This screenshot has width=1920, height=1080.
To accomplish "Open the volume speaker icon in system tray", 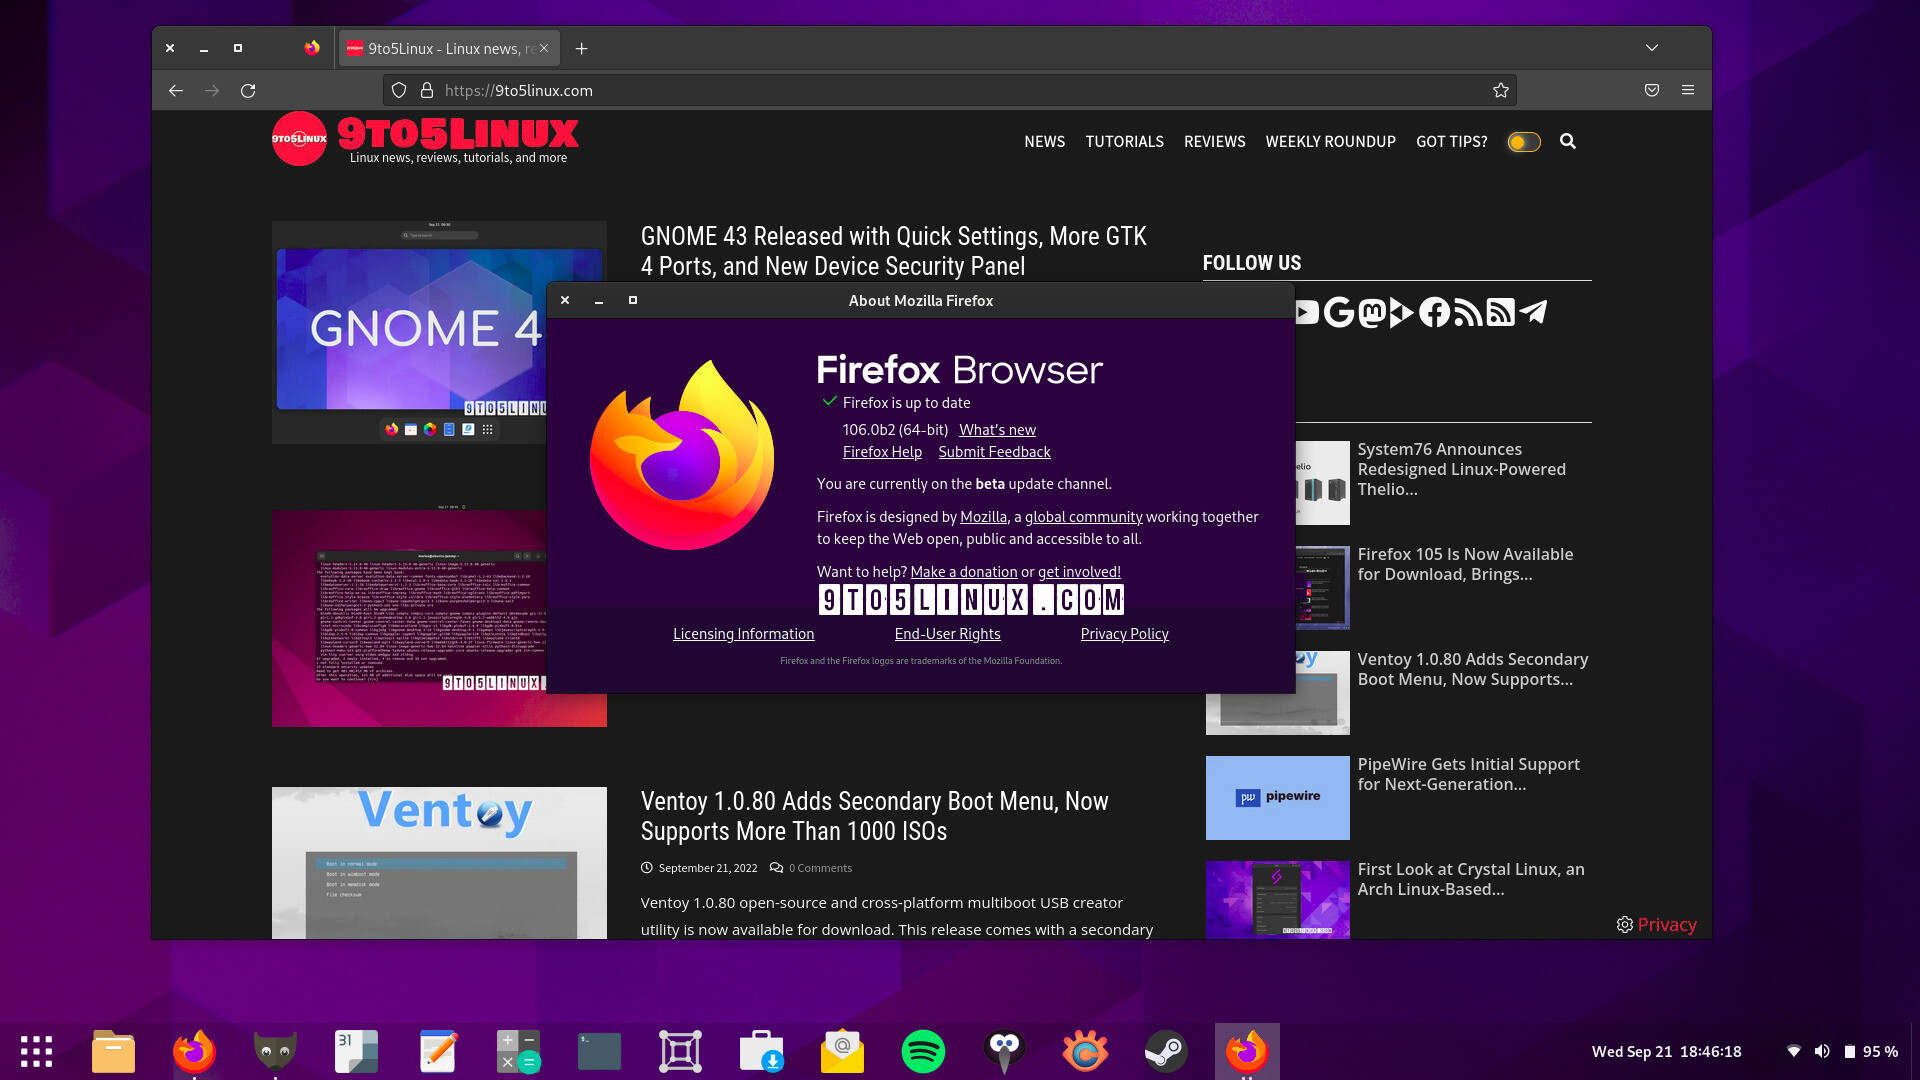I will point(1822,1051).
